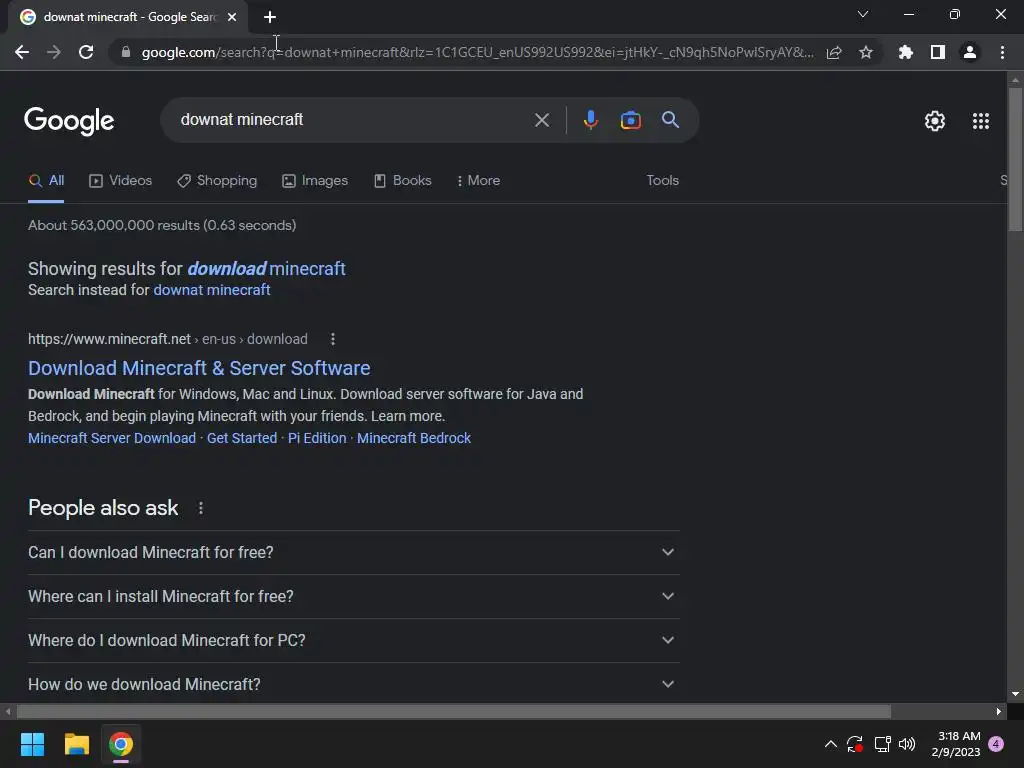
Task: Clear the search box text
Action: [542, 120]
